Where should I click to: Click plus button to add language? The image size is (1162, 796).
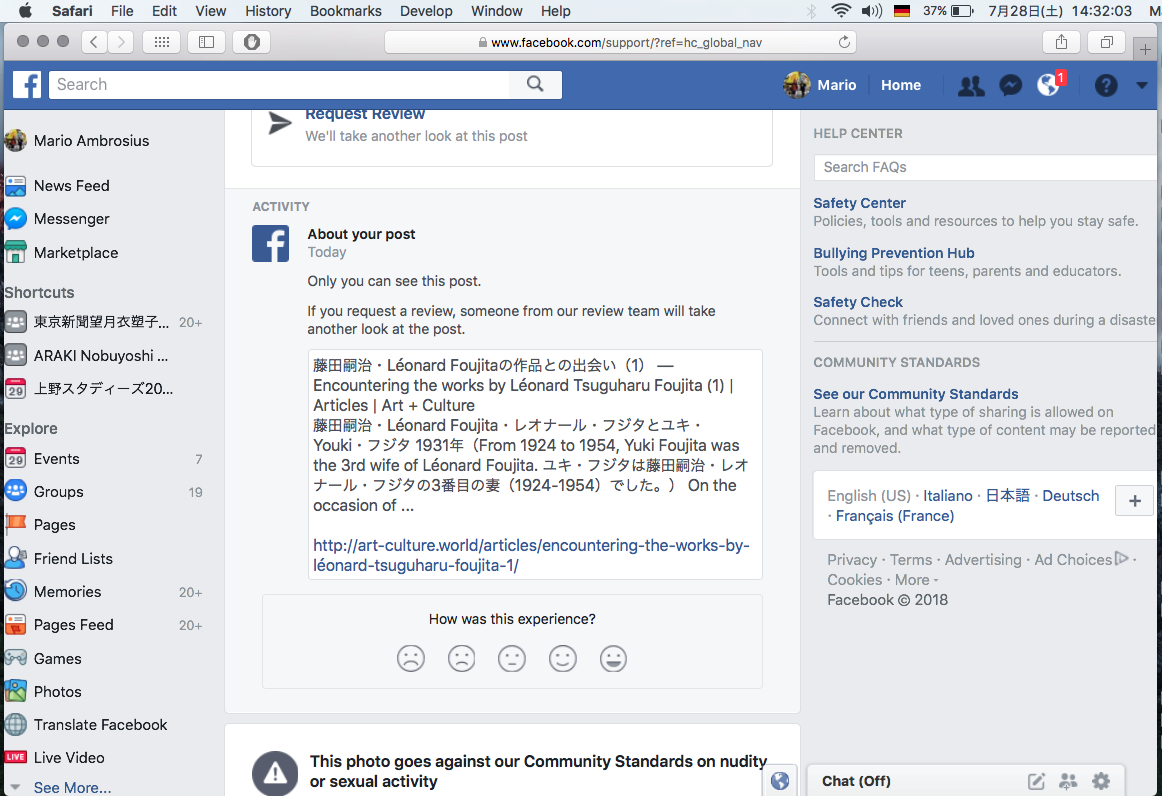1134,501
